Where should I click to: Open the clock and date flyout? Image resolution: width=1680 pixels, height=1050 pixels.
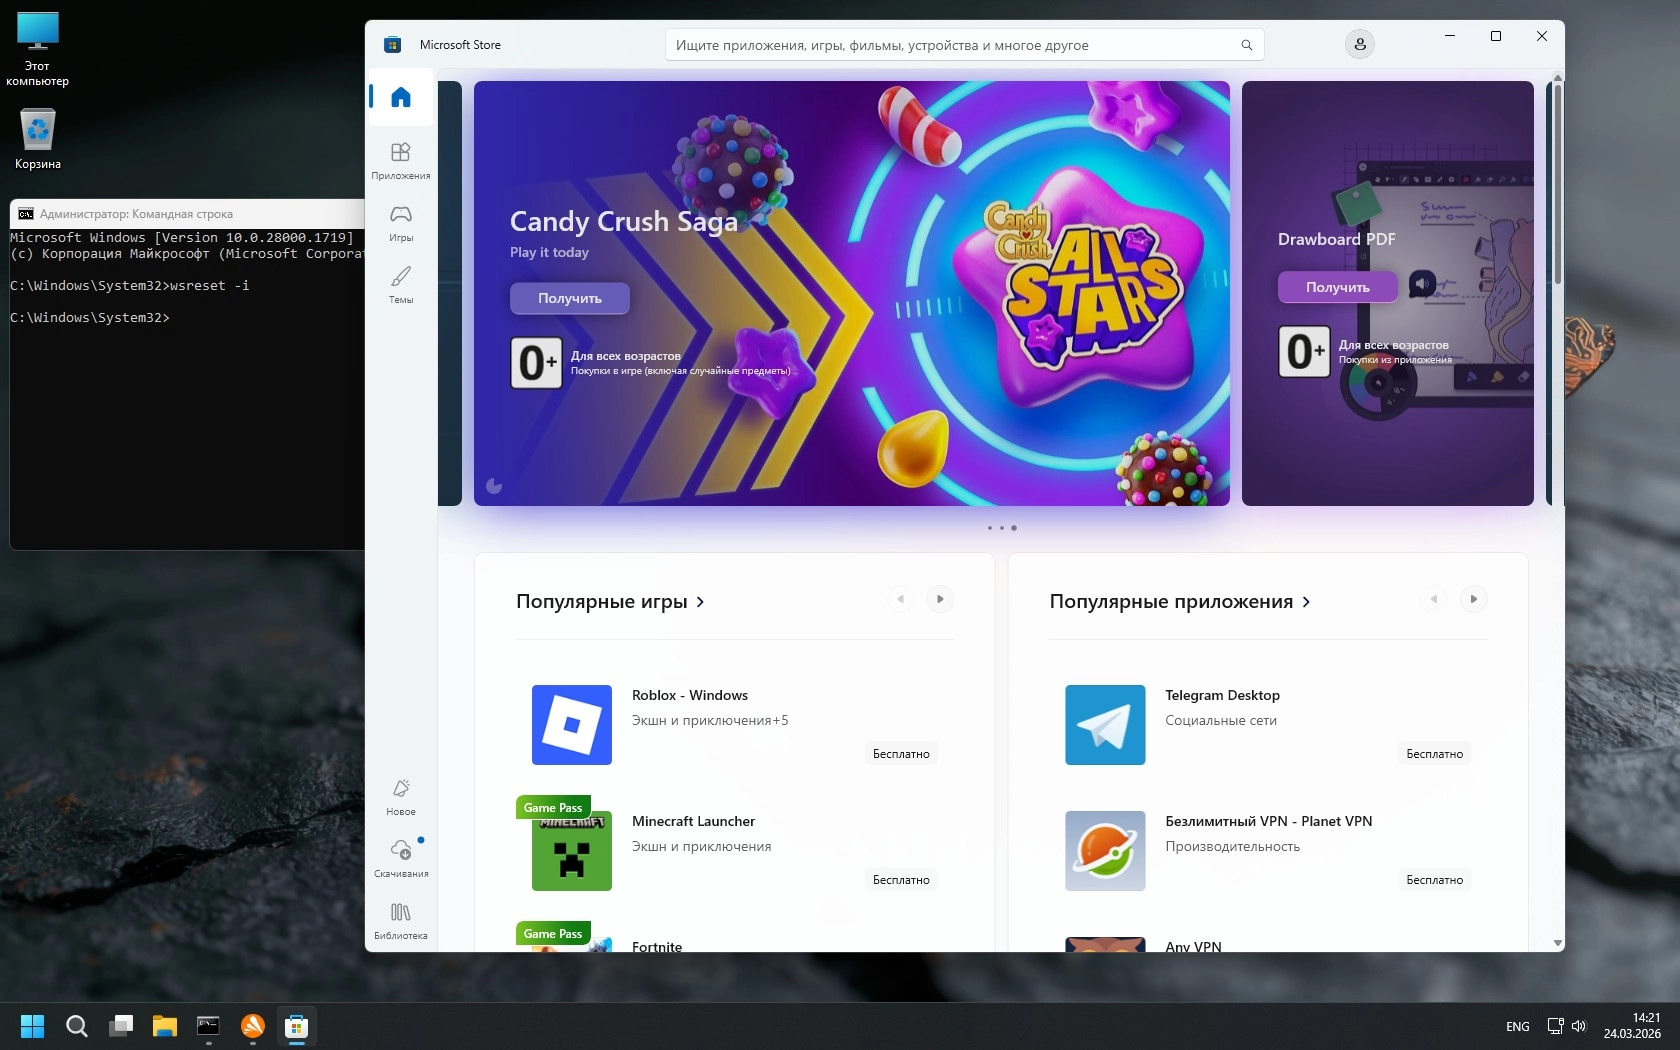[x=1632, y=1026]
